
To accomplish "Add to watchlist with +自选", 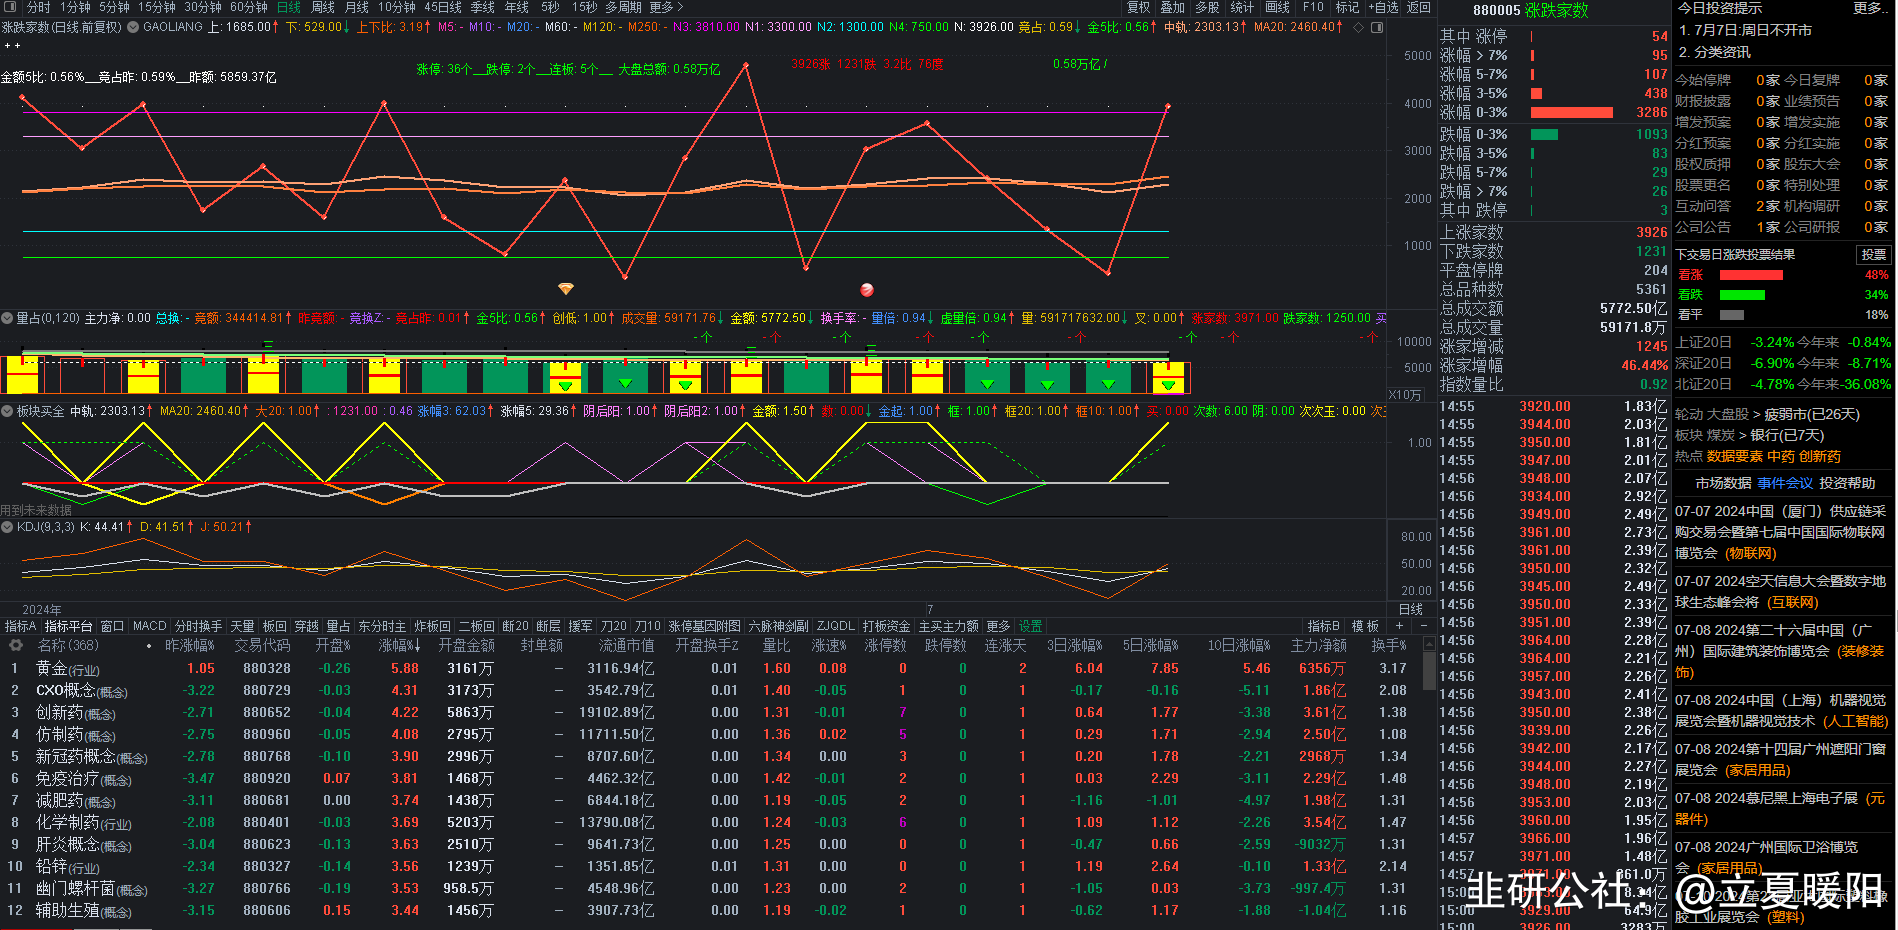I will pos(1385,7).
